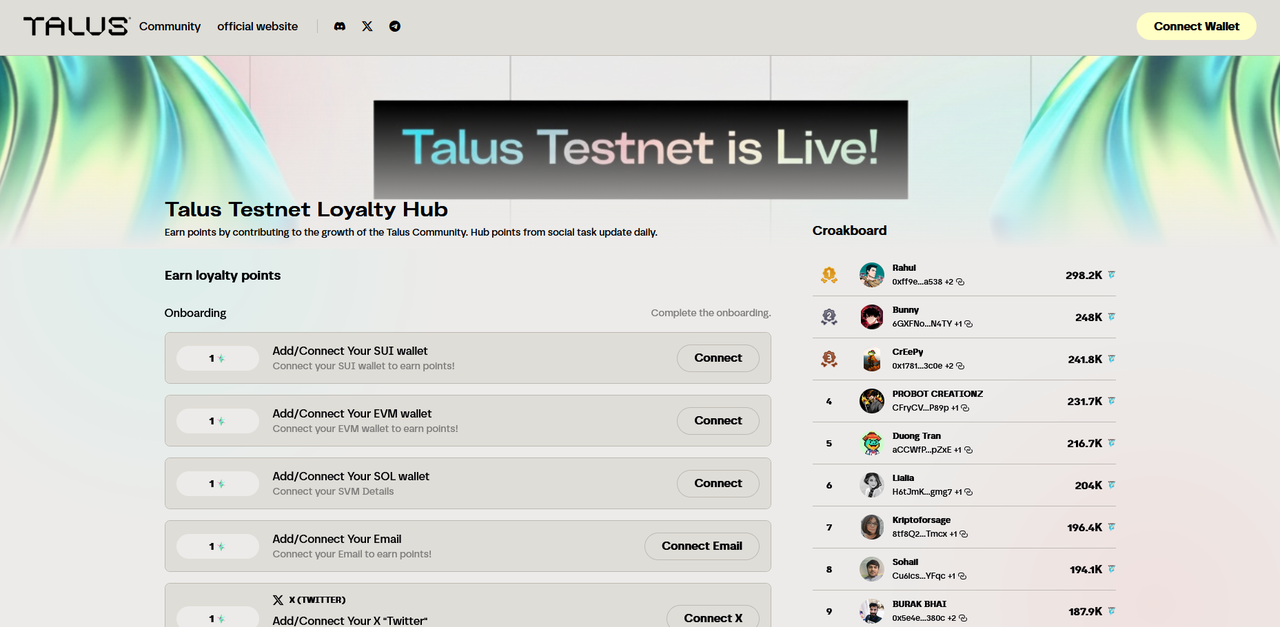Copy Rahul's wallet address with copy icon
Screen dimensions: 1280x627
(x=960, y=283)
